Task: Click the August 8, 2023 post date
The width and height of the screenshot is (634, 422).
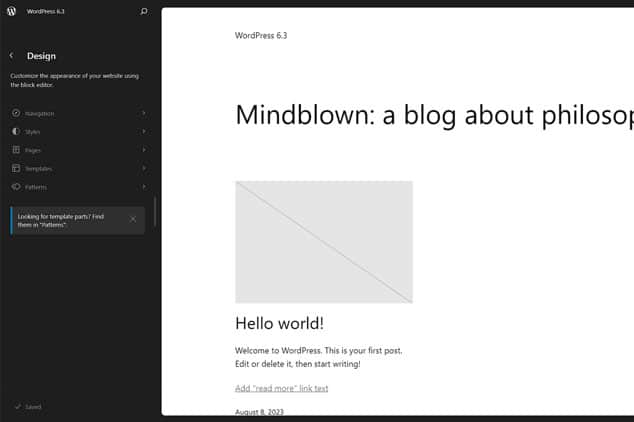Action: pos(259,412)
